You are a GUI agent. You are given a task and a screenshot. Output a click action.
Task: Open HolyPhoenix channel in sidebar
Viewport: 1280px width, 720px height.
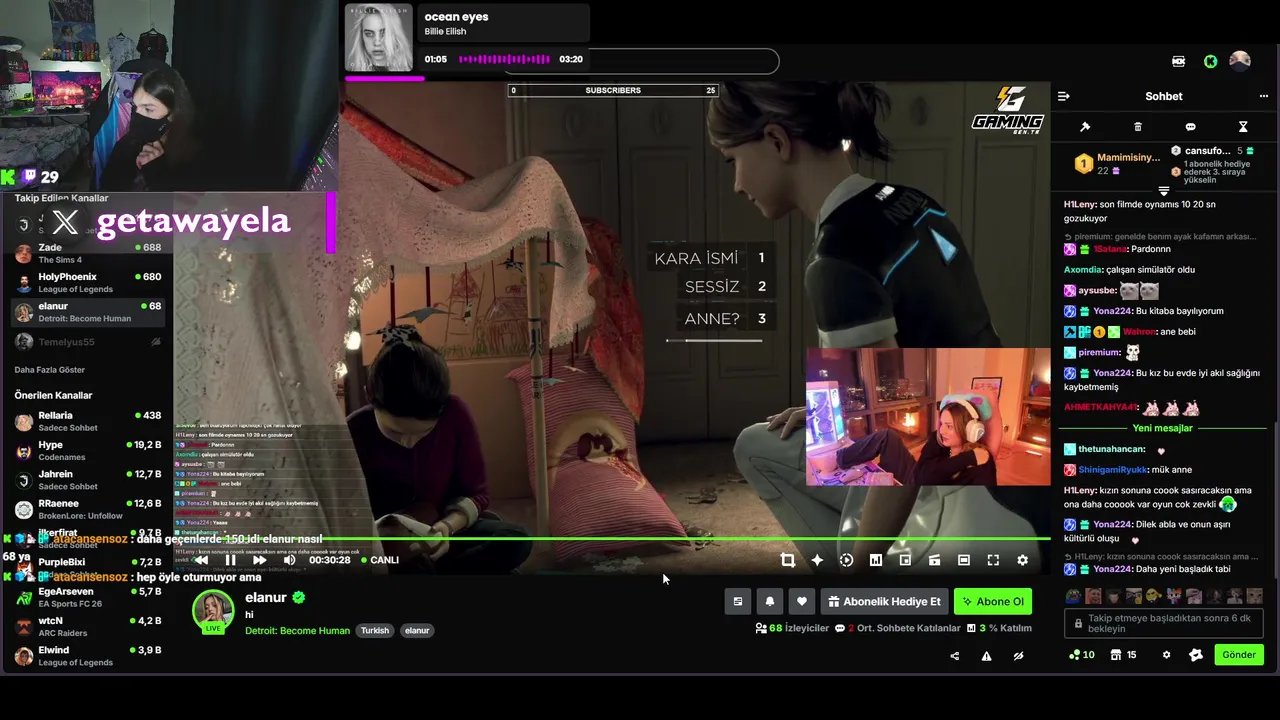[x=88, y=283]
